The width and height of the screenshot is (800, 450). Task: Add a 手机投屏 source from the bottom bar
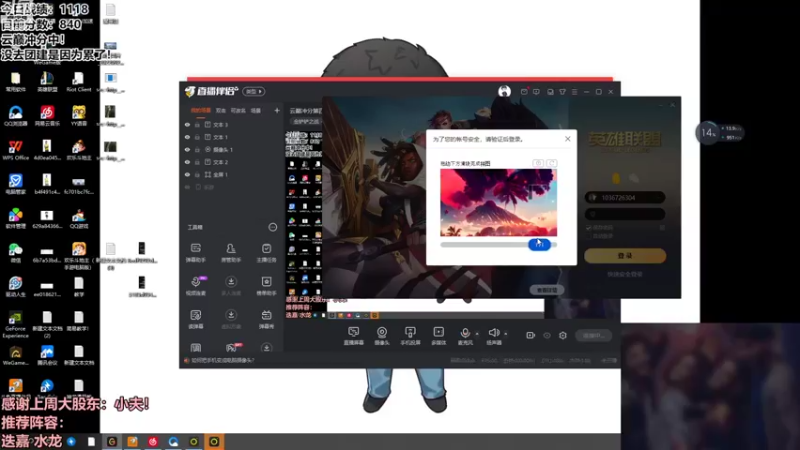point(410,336)
